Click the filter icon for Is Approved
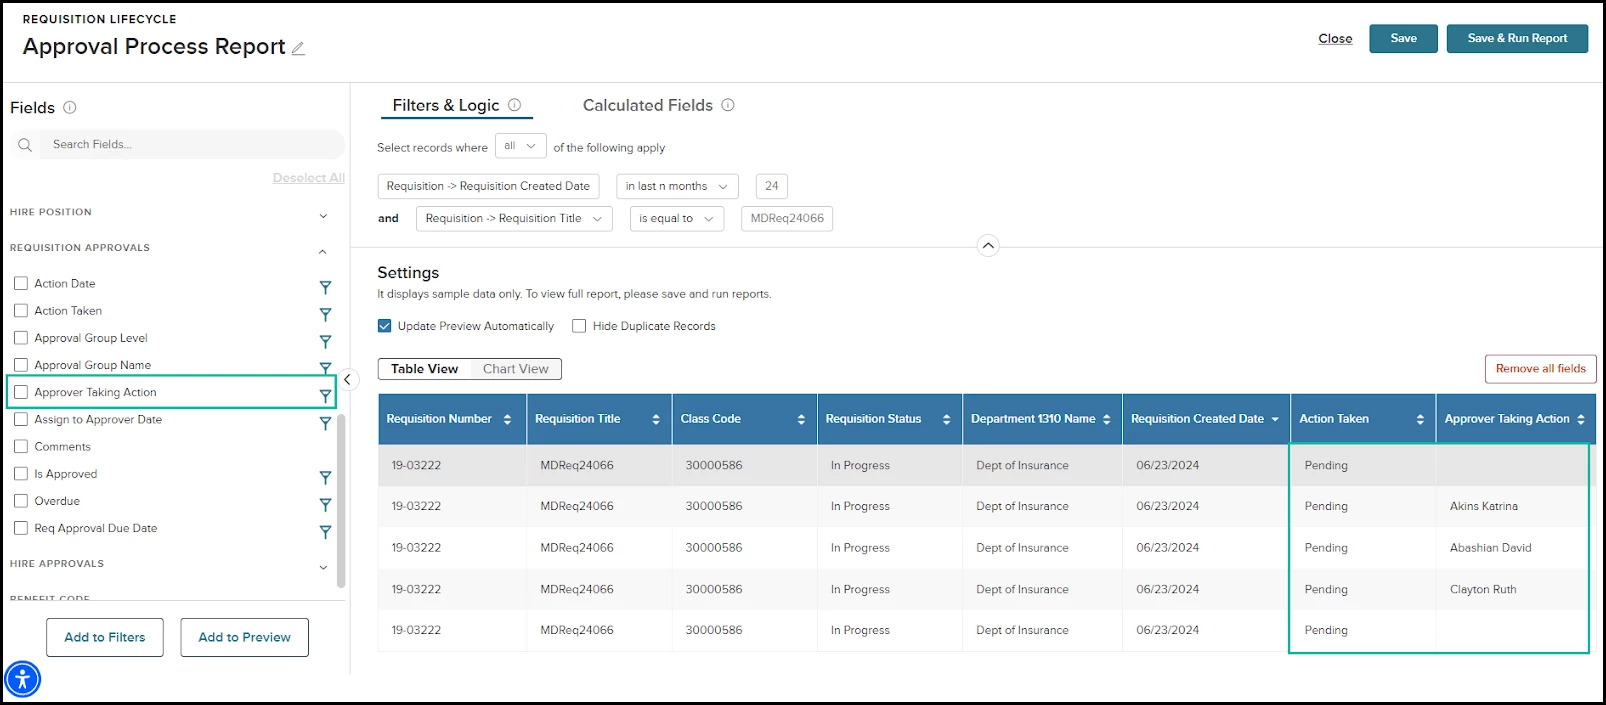The height and width of the screenshot is (705, 1606). [325, 477]
